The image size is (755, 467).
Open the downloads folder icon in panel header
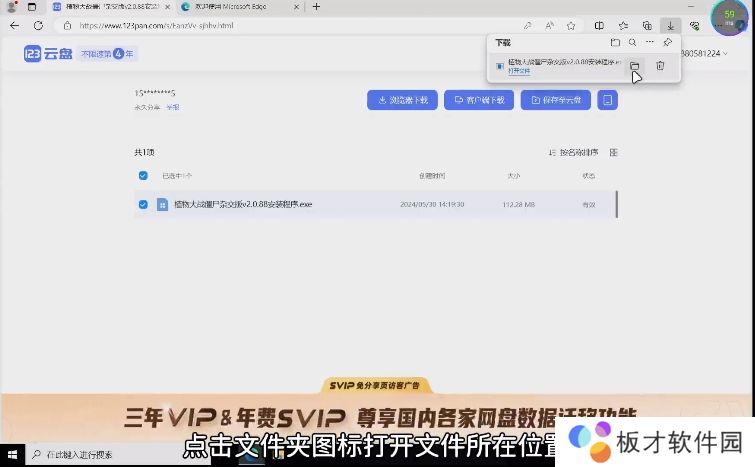click(615, 43)
